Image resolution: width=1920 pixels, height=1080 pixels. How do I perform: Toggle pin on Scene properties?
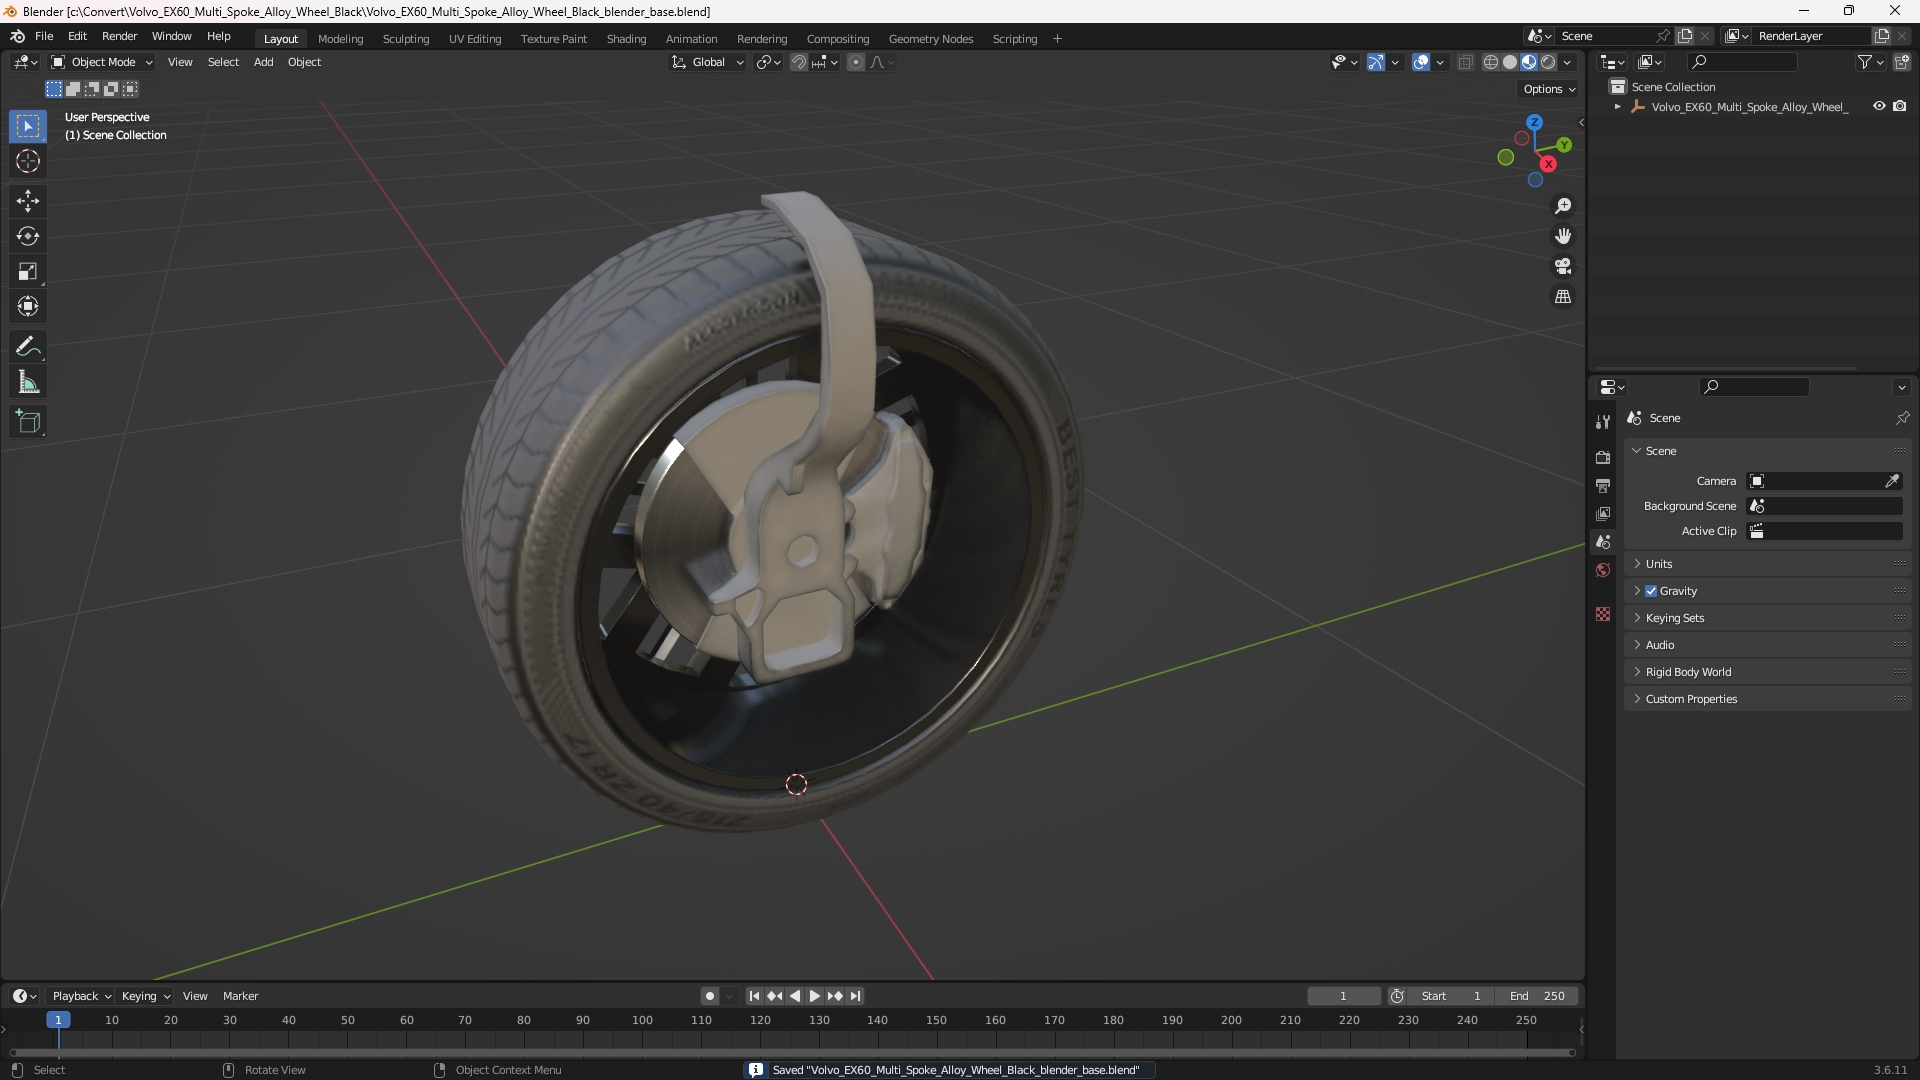tap(1902, 418)
